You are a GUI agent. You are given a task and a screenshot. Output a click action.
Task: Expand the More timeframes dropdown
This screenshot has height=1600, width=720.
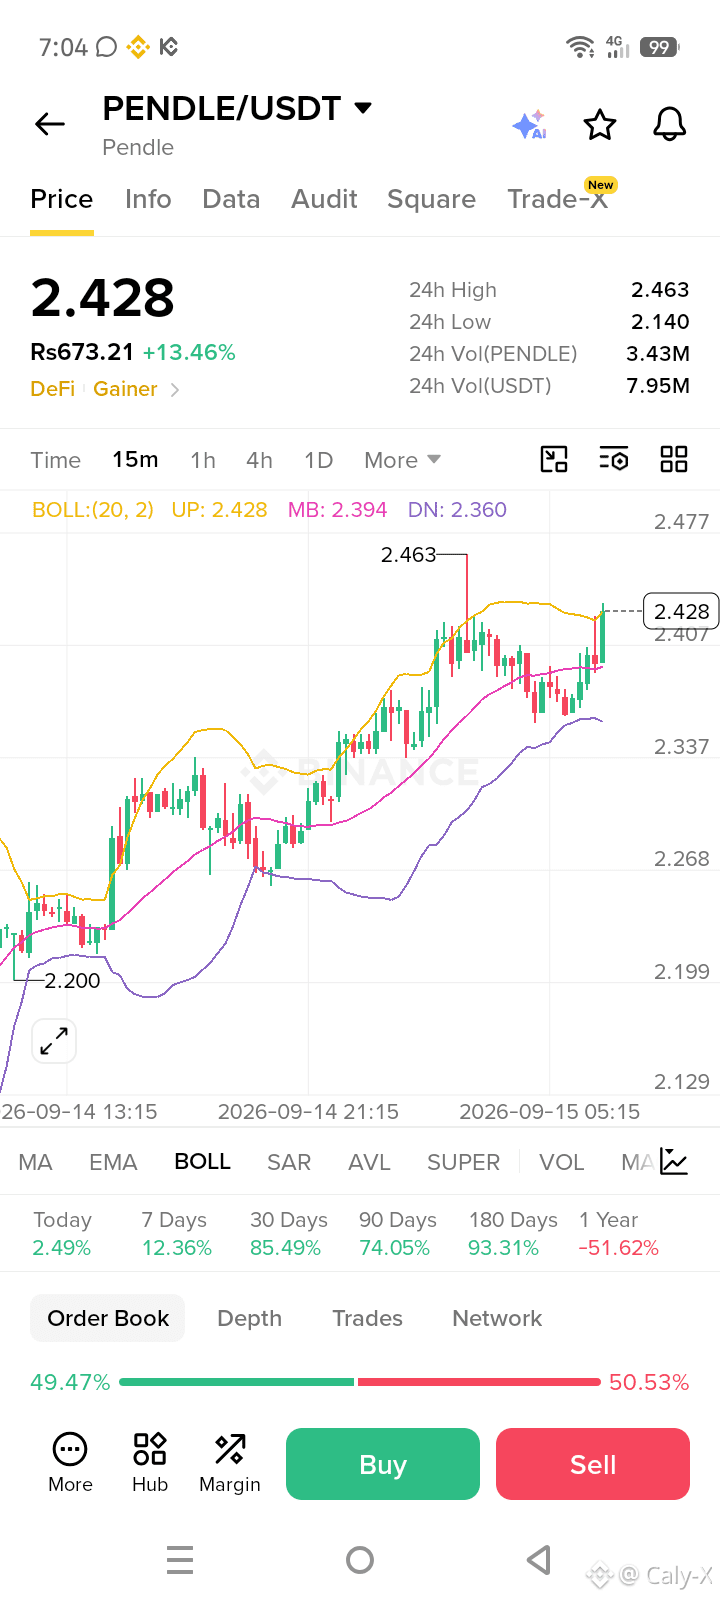coord(402,460)
